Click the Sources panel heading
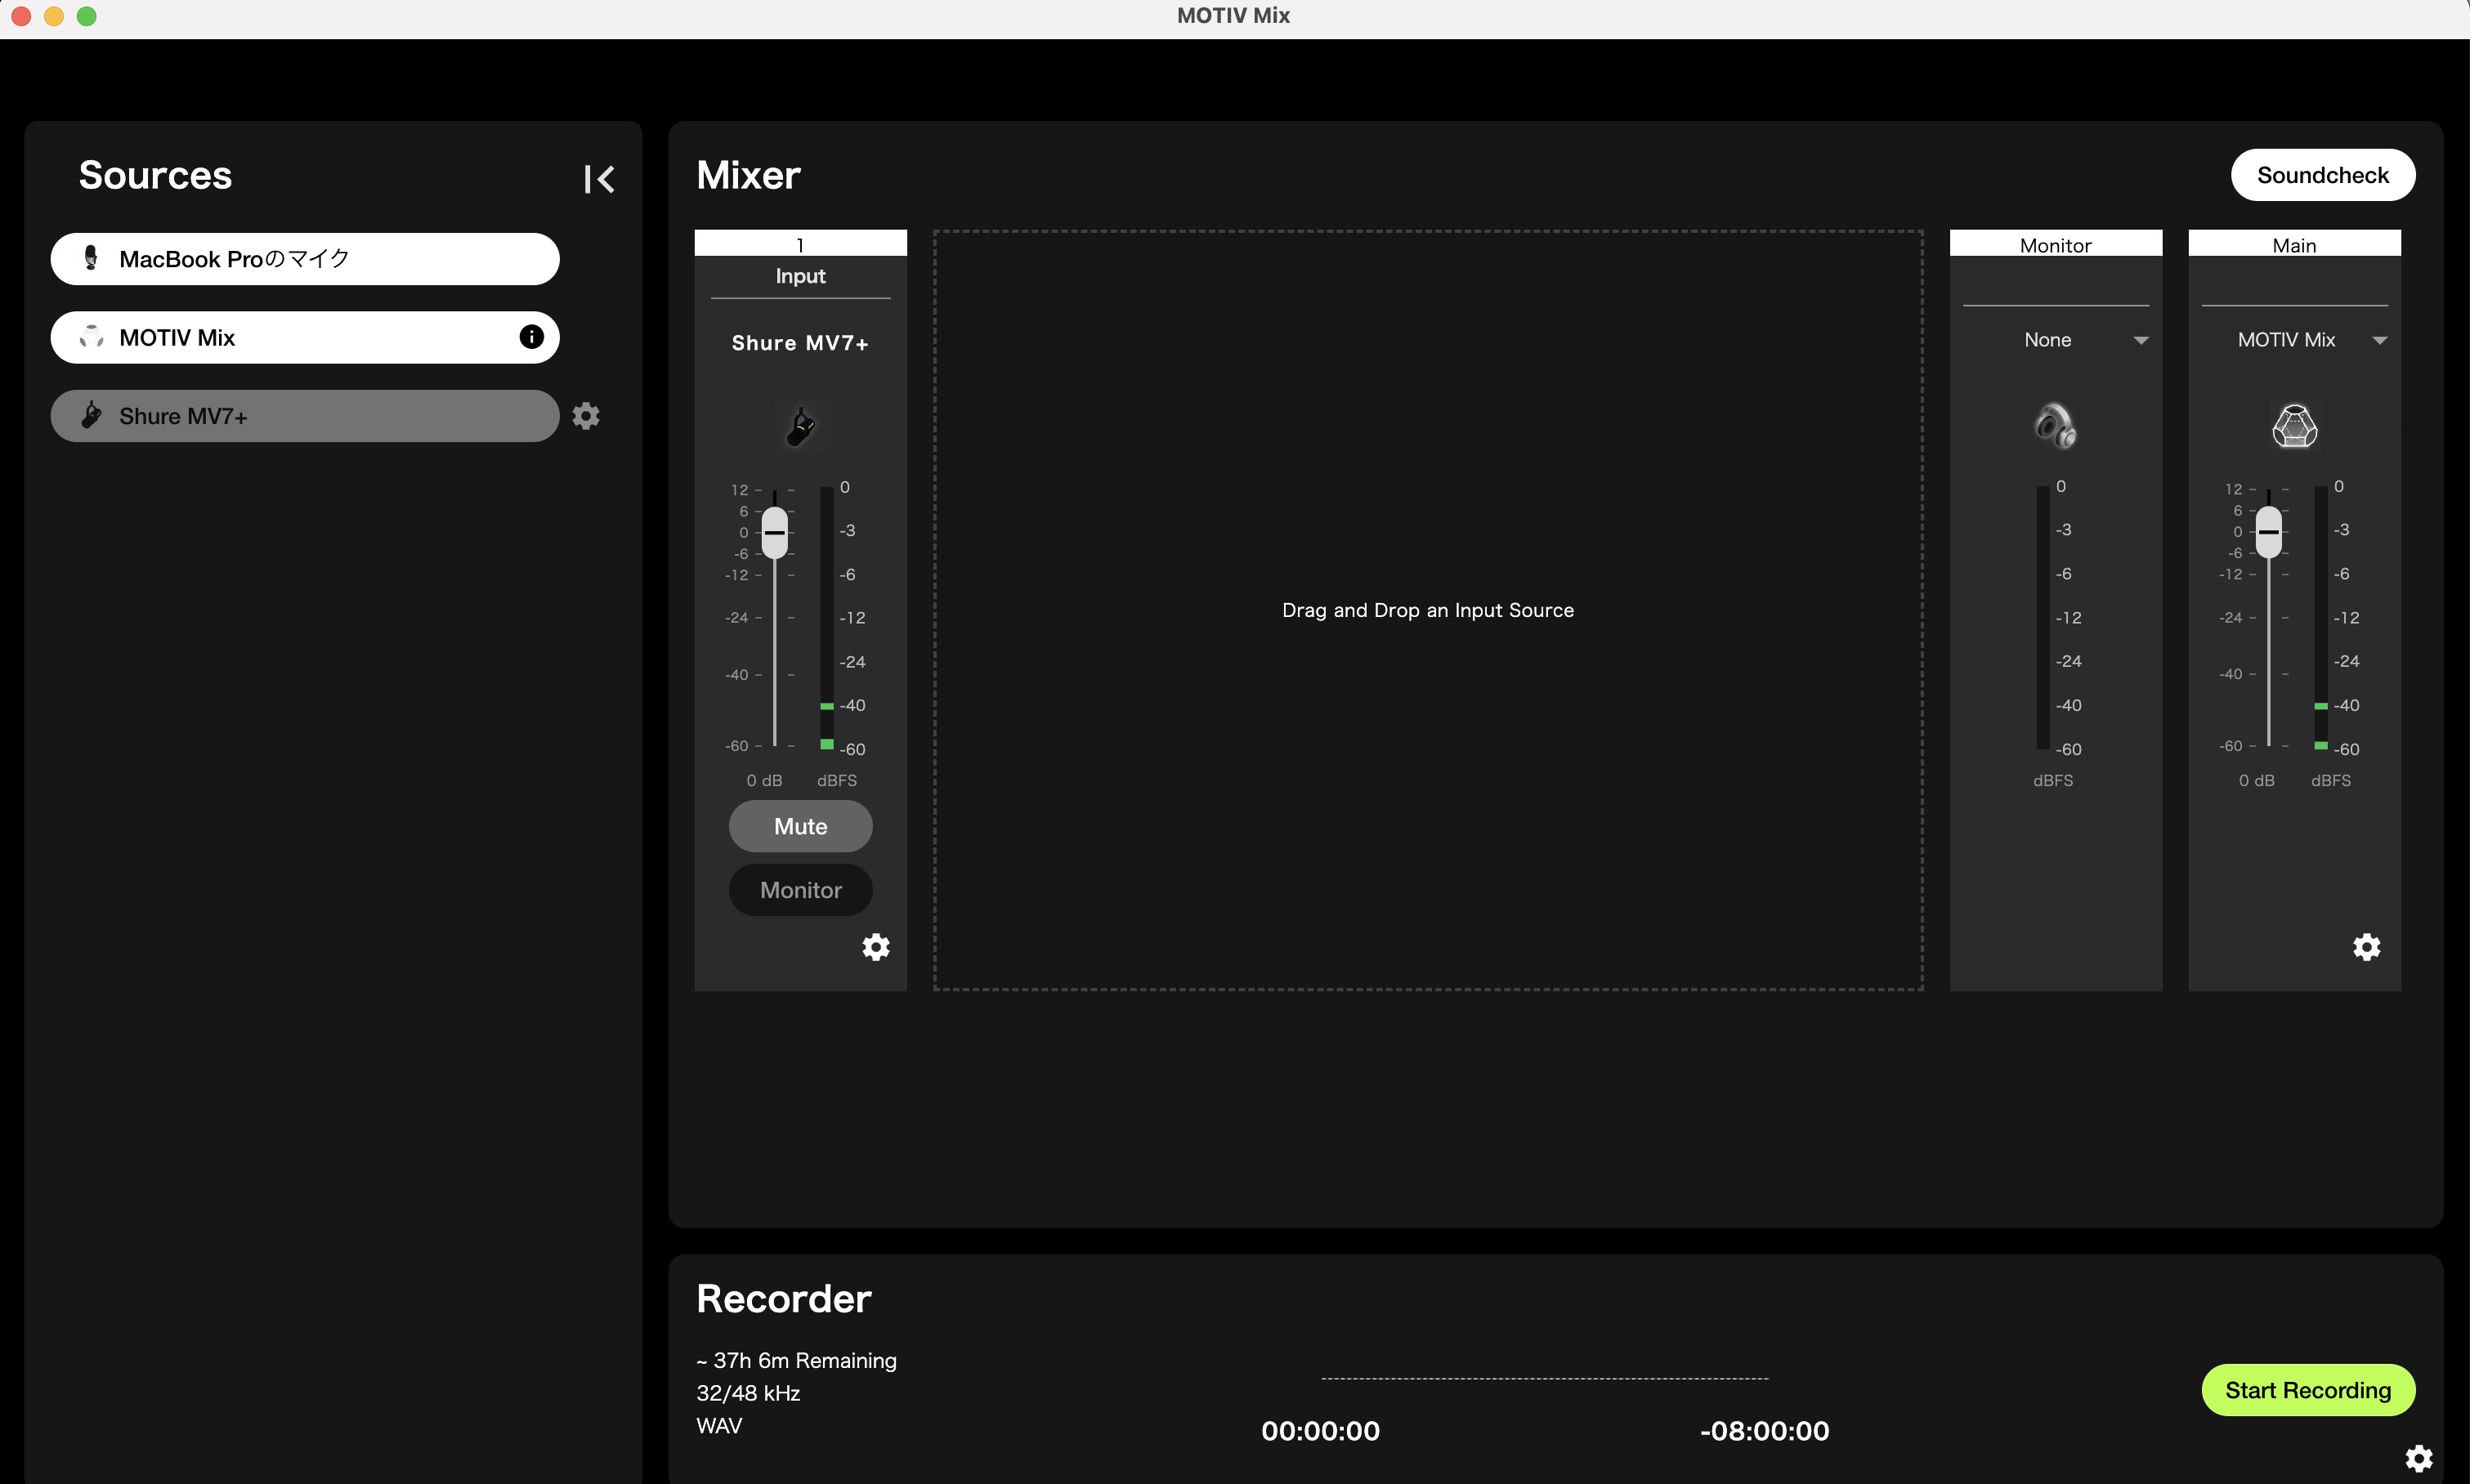 pyautogui.click(x=155, y=175)
